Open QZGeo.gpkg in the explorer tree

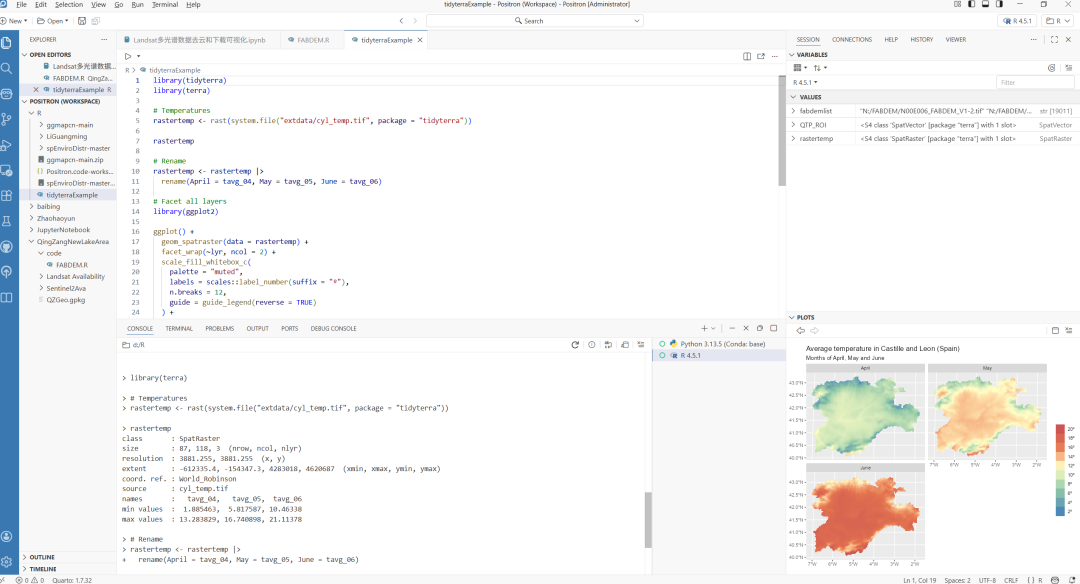[65, 300]
